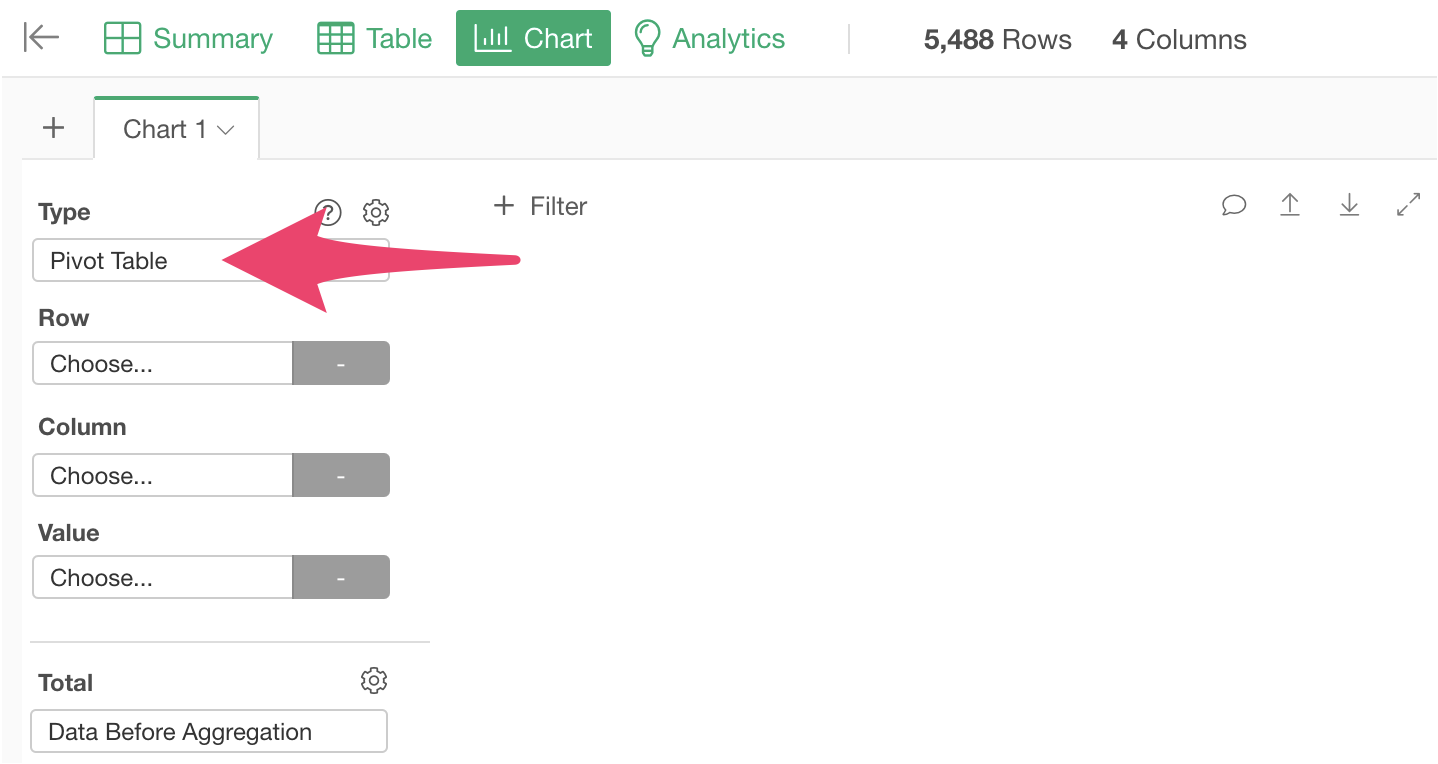Click the Row function selector button

tap(340, 364)
